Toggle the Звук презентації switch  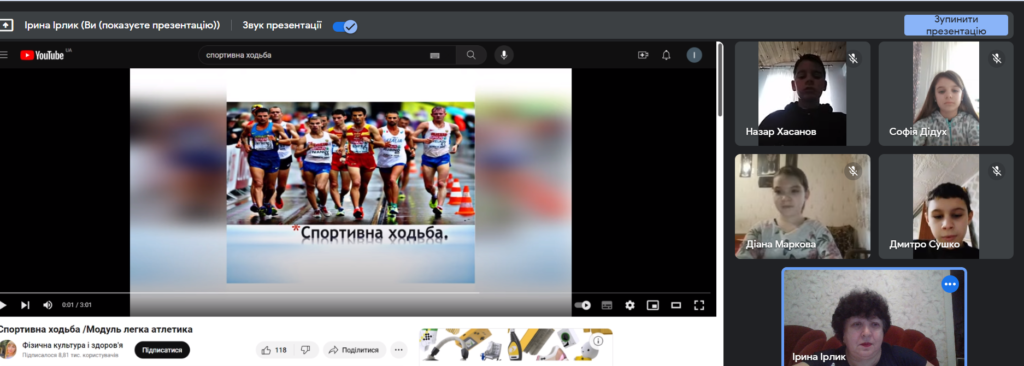click(344, 26)
